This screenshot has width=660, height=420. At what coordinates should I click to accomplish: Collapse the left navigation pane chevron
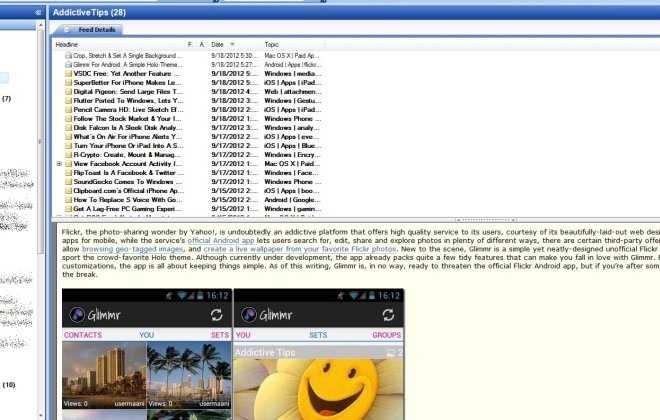pos(37,12)
